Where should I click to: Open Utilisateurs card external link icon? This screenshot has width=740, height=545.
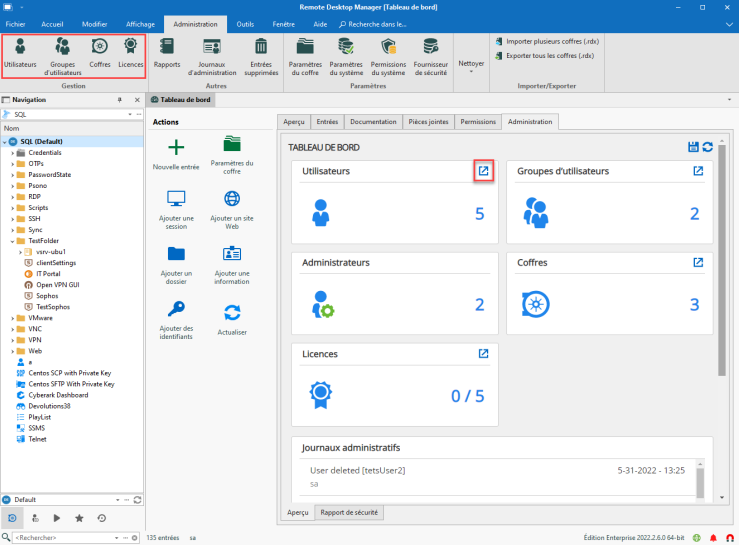483,171
